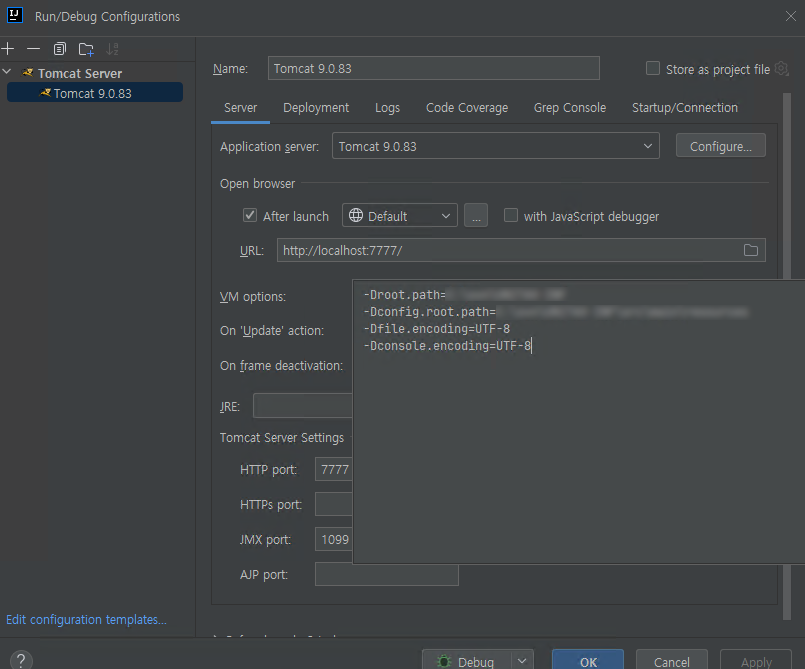Click the HTTP port field
Screen dimensions: 805x669
tap(334, 469)
